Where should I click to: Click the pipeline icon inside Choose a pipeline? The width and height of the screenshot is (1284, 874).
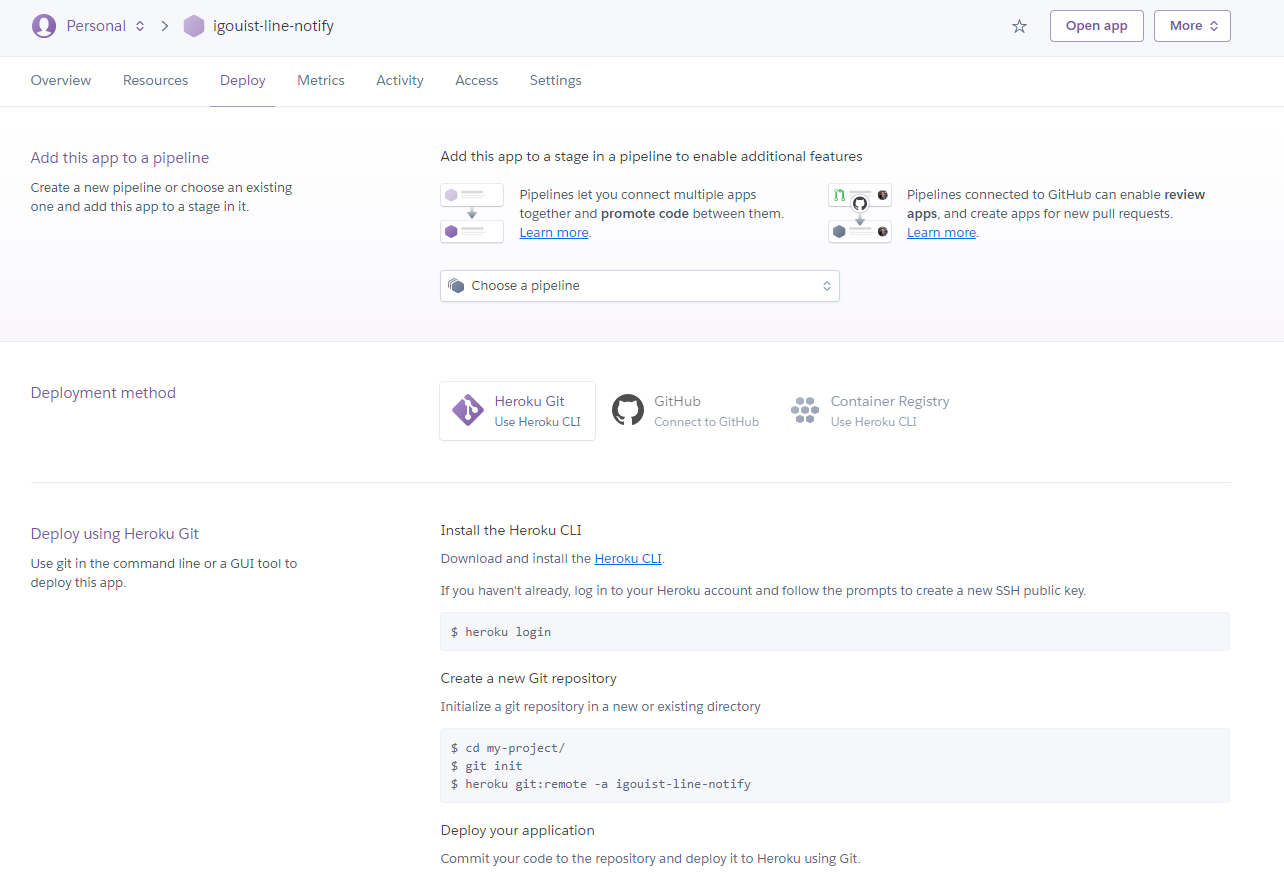pos(456,286)
